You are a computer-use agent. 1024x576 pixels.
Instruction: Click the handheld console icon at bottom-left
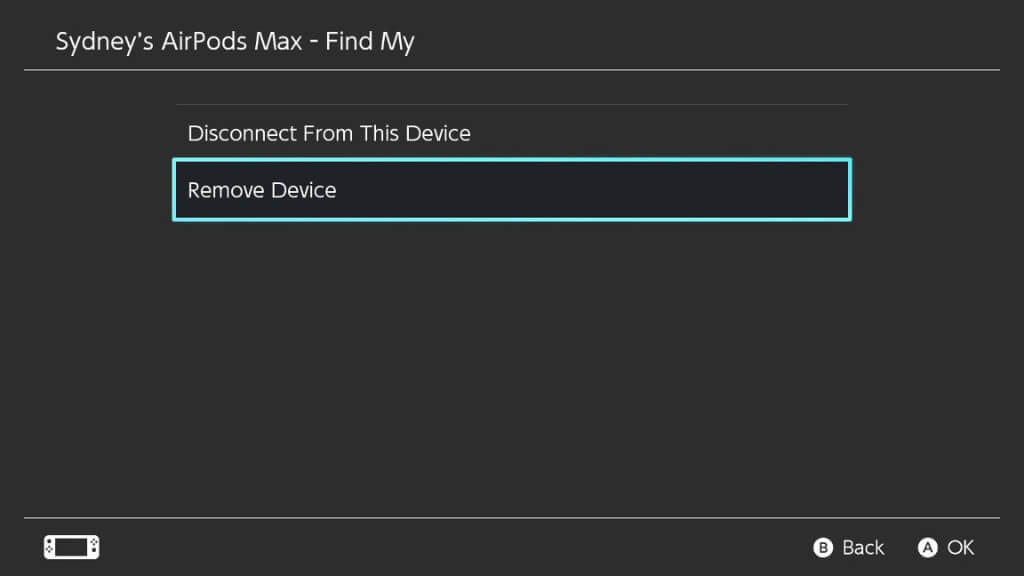(x=71, y=547)
